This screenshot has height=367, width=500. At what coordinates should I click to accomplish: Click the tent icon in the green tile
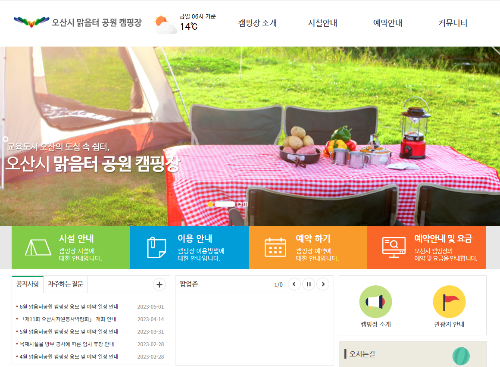pyautogui.click(x=38, y=248)
